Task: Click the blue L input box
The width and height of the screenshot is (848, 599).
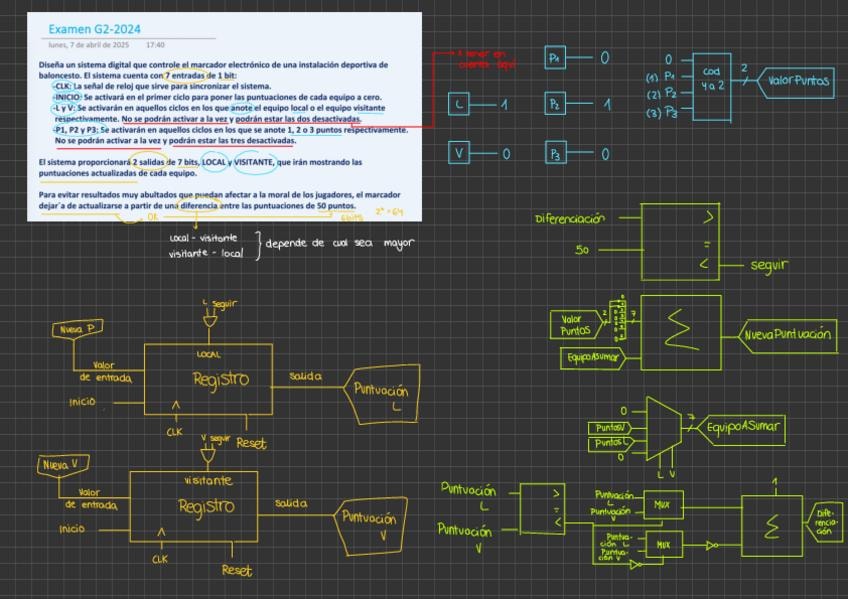Action: click(459, 103)
